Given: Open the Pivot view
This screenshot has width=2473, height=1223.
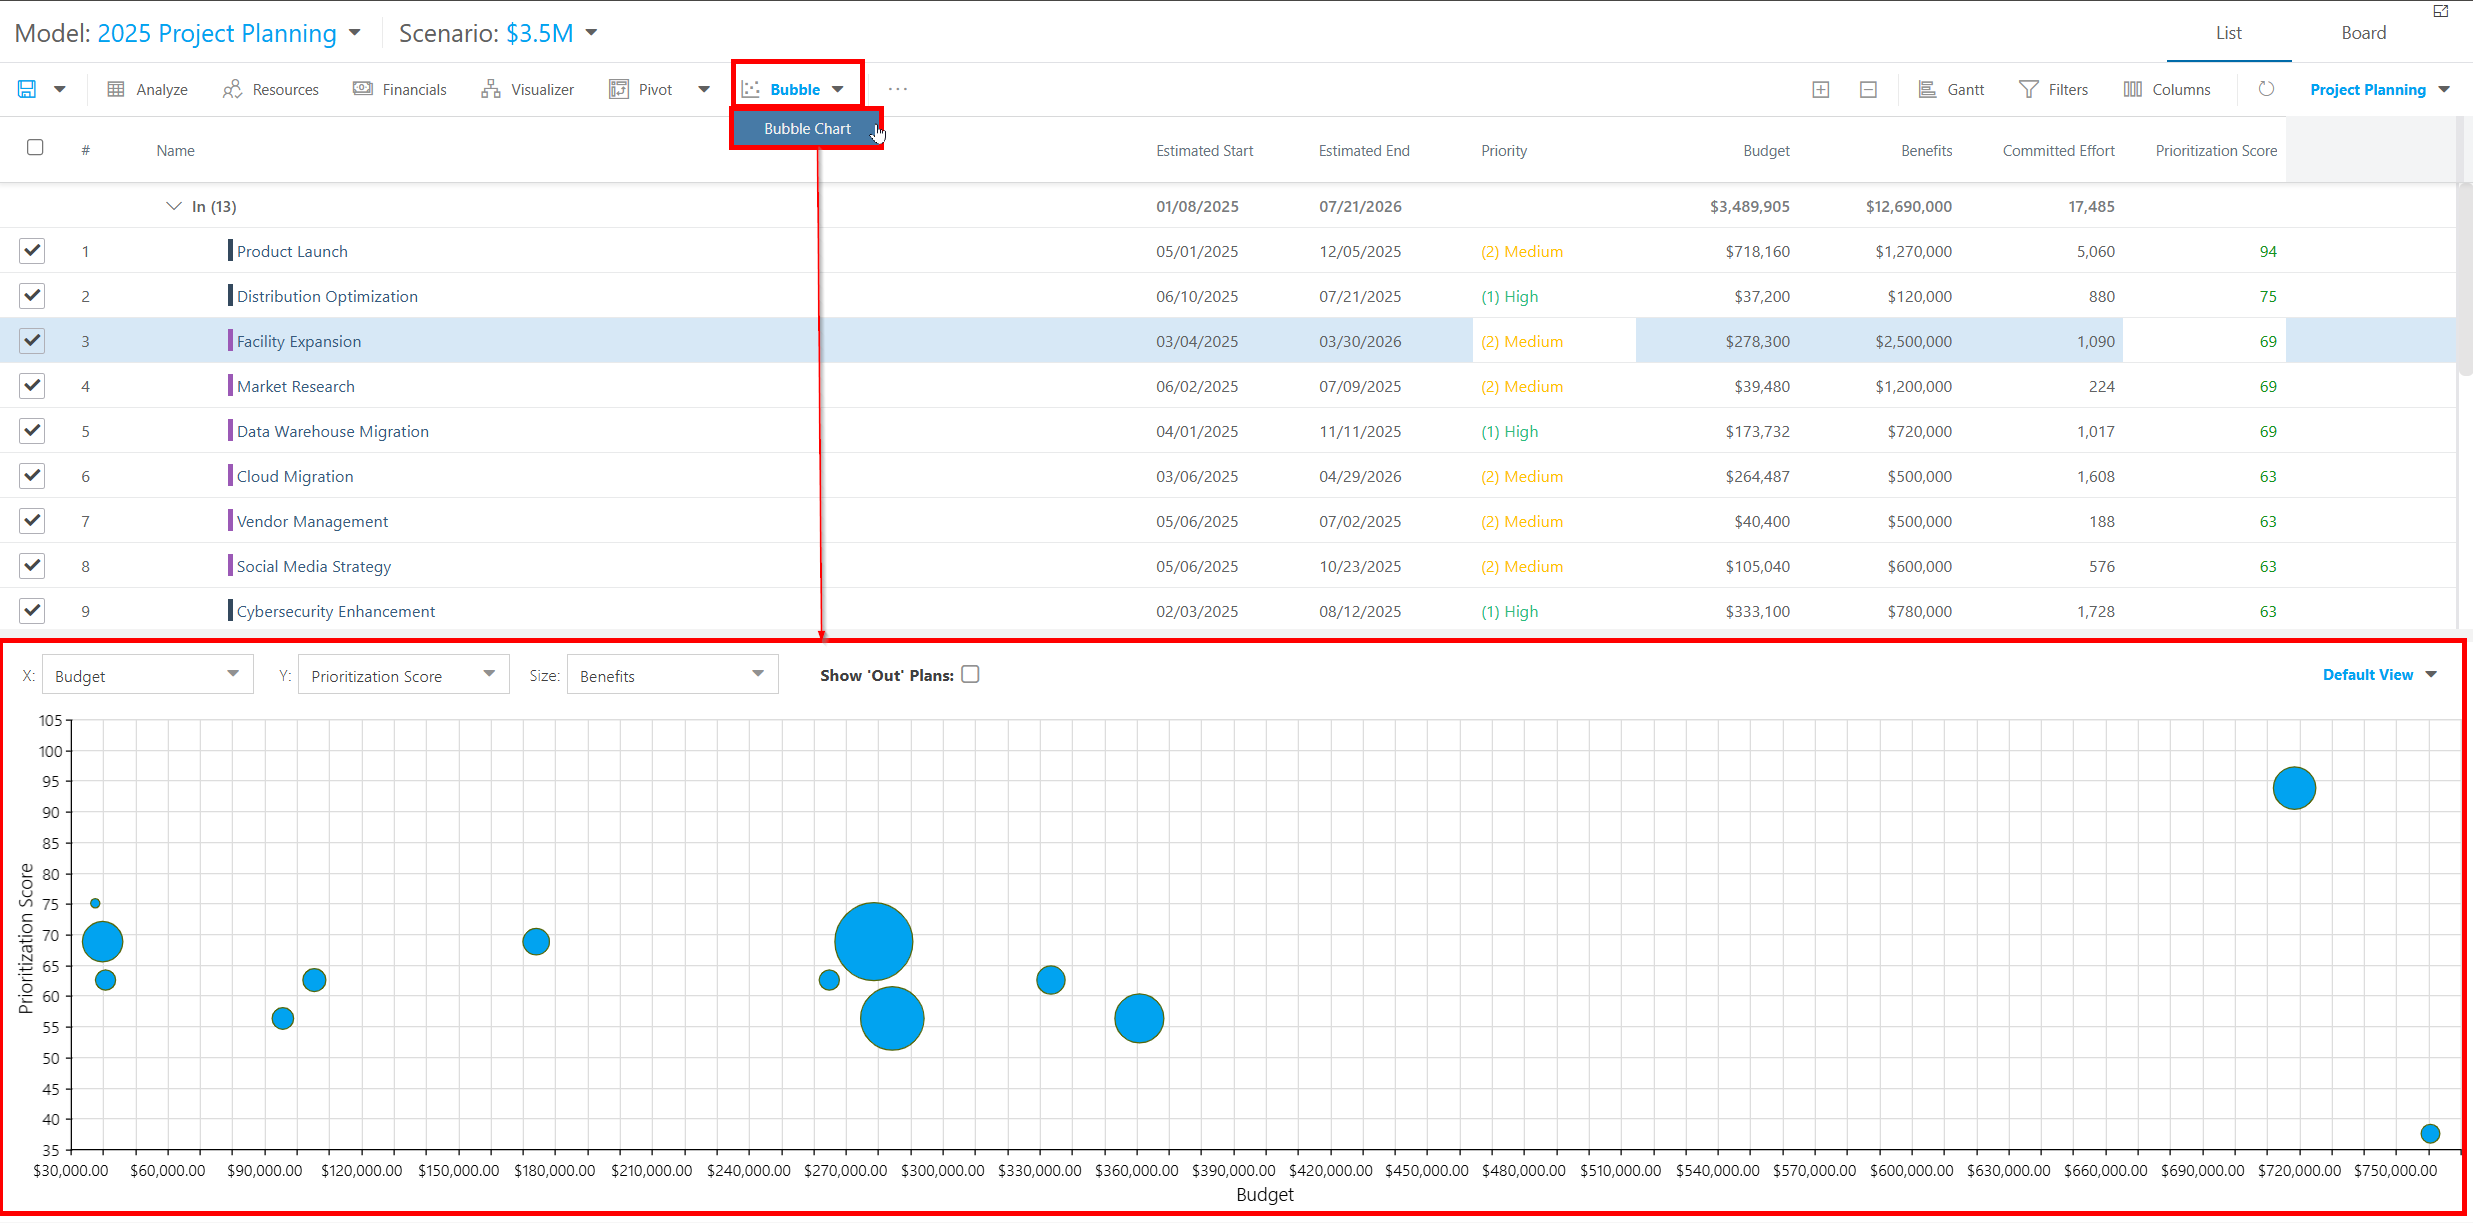Looking at the screenshot, I should 641,89.
